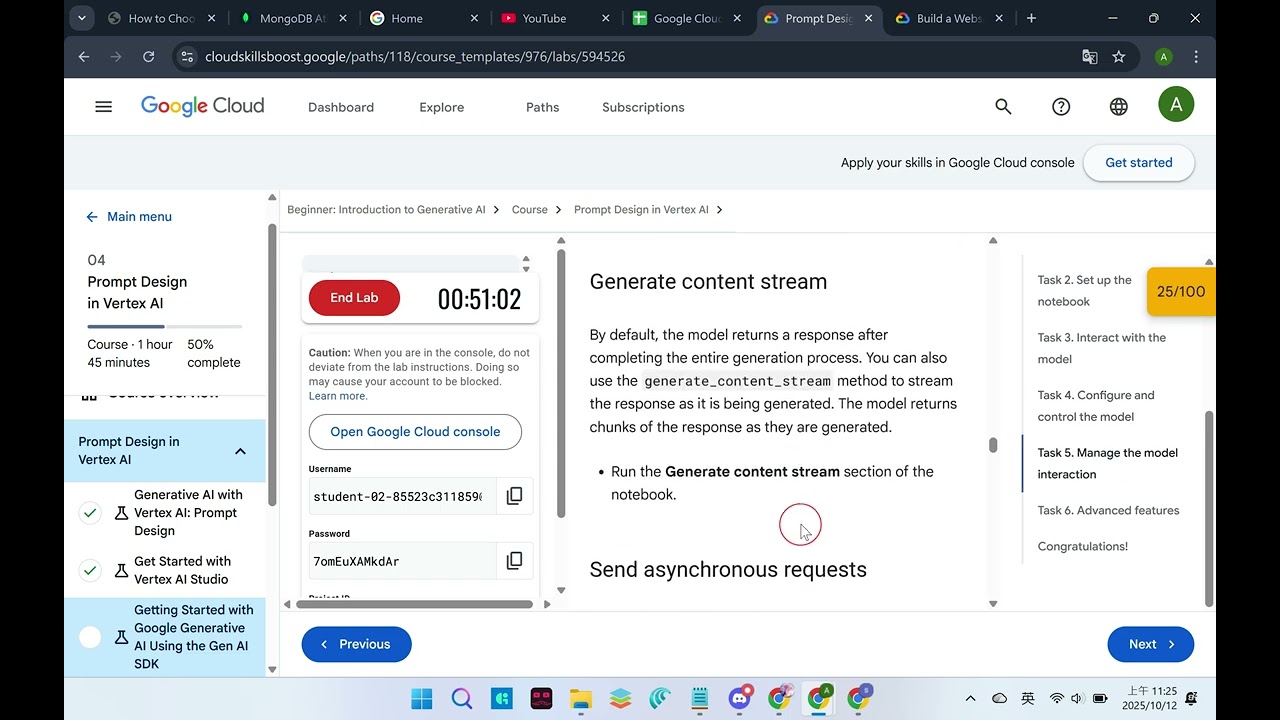This screenshot has width=1280, height=720.
Task: Jump to Congratulations! outline item
Action: pyautogui.click(x=1083, y=547)
